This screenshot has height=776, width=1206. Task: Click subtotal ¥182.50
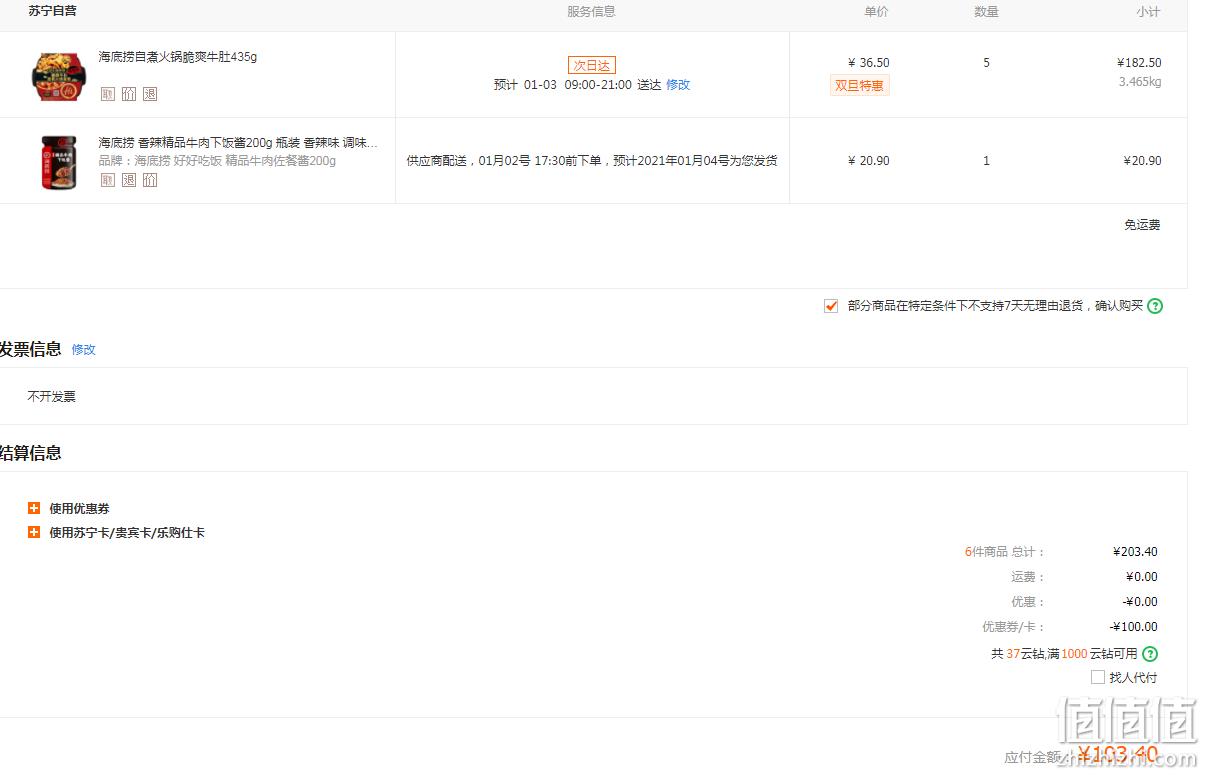(x=1139, y=63)
